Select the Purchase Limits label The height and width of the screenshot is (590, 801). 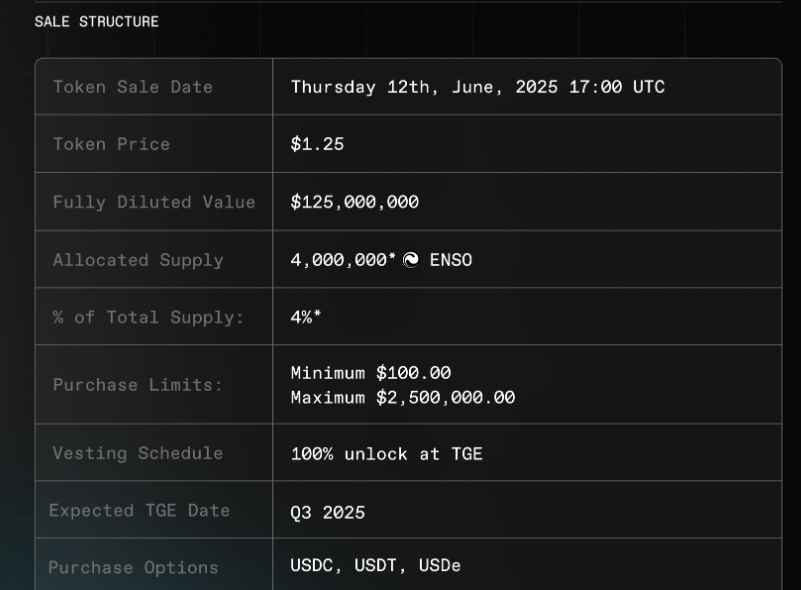(138, 385)
